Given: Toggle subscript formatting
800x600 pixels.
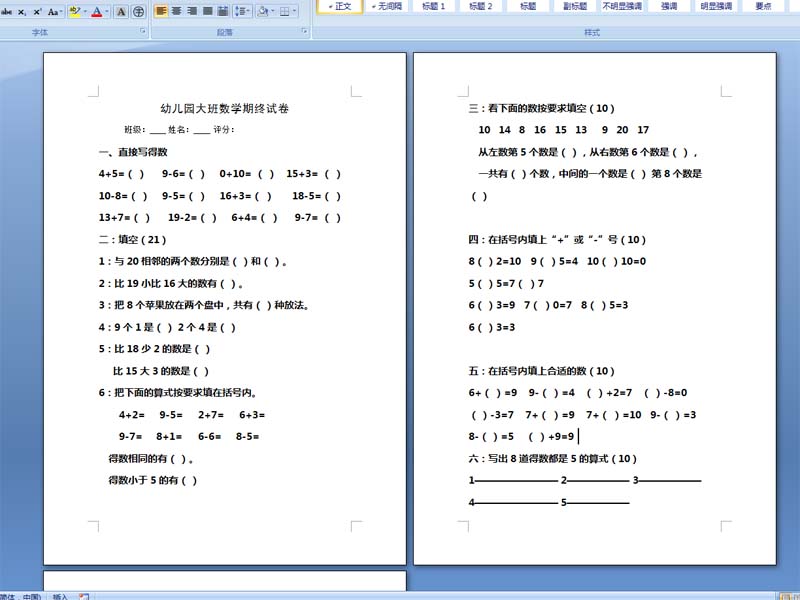Looking at the screenshot, I should point(22,11).
